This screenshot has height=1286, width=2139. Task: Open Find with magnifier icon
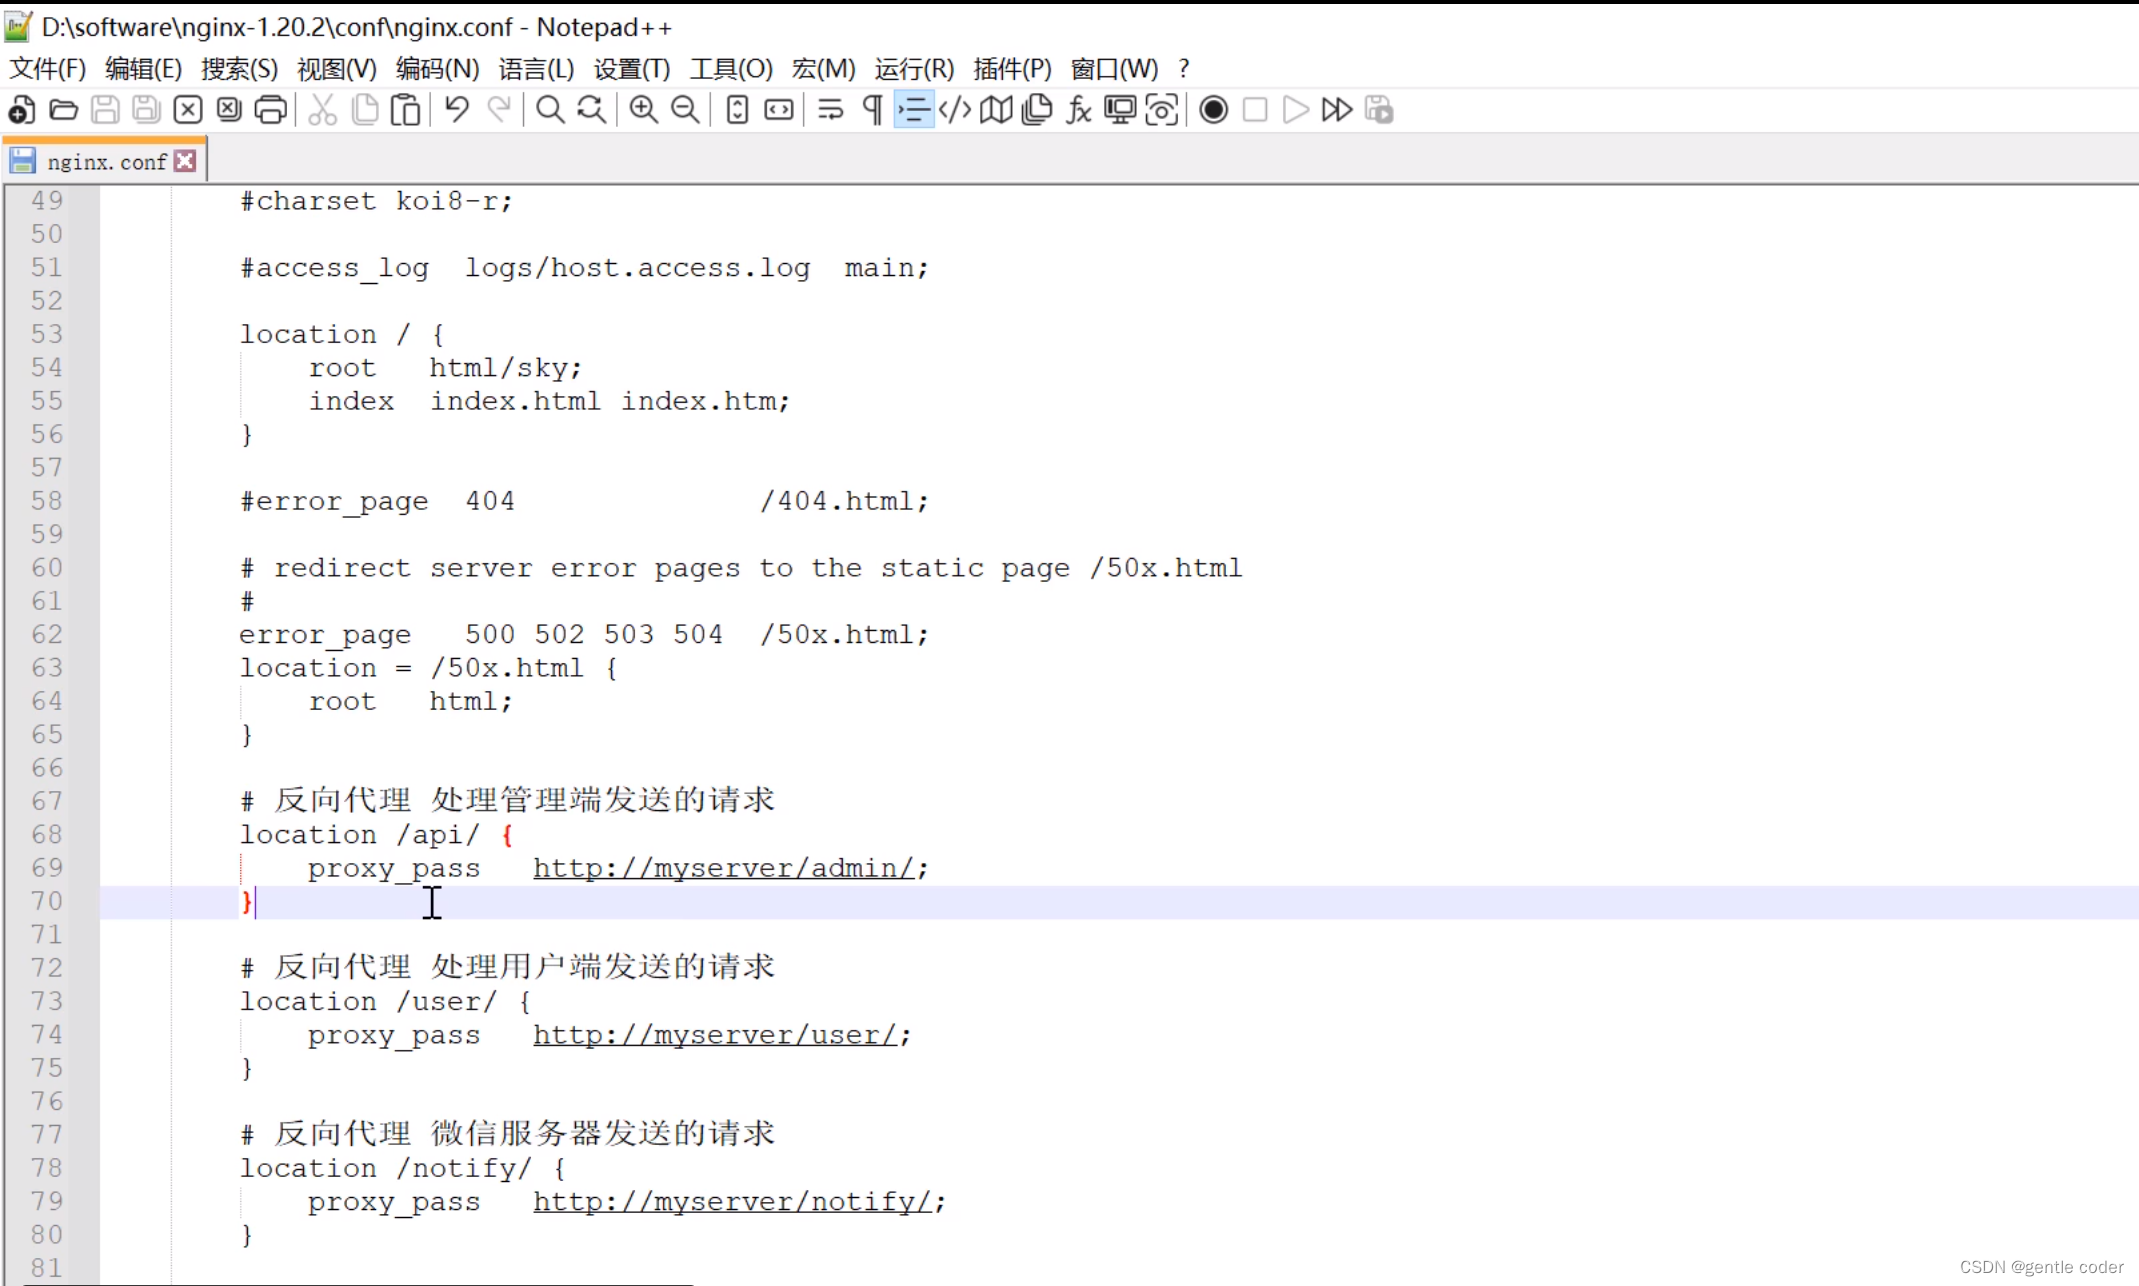click(549, 110)
